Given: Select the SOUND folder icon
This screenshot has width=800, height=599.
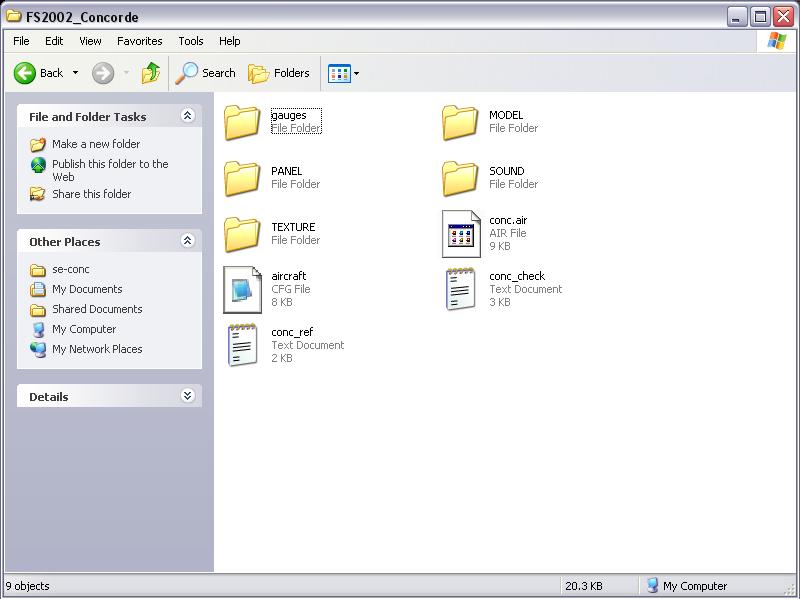Looking at the screenshot, I should point(460,179).
